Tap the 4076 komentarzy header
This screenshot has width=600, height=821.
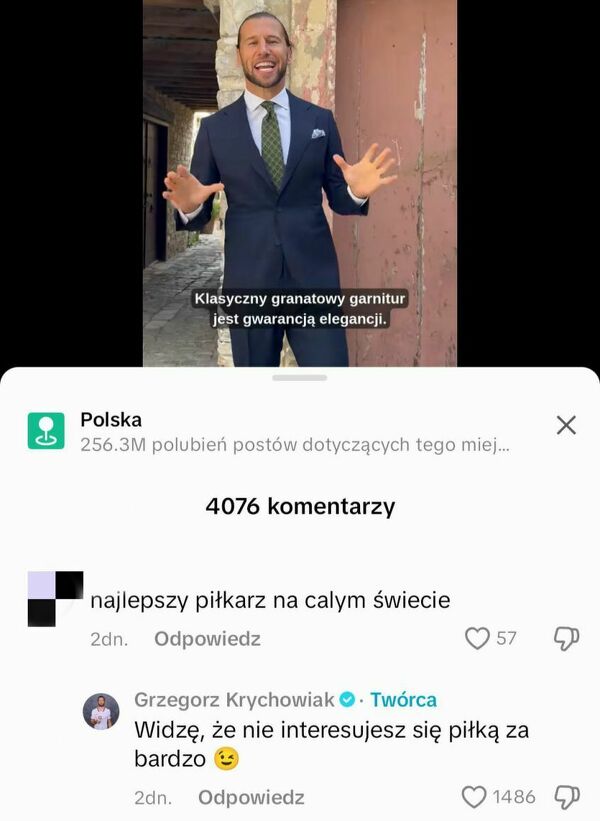coord(300,506)
